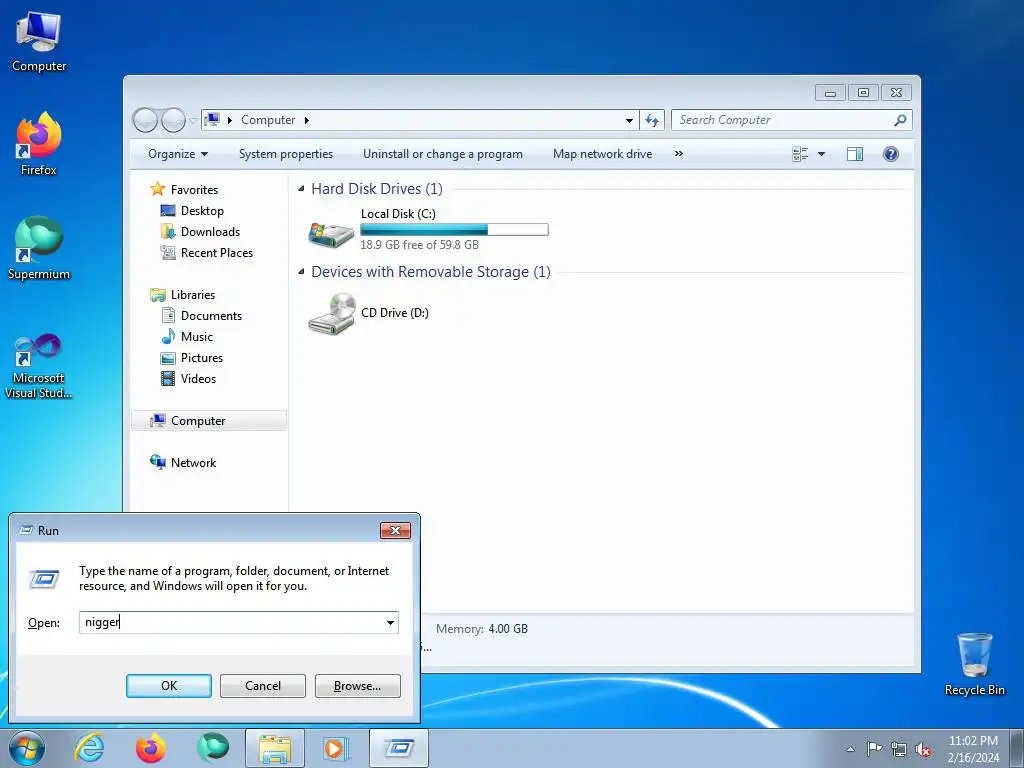Open the Videos library
The image size is (1024, 768).
pos(198,379)
